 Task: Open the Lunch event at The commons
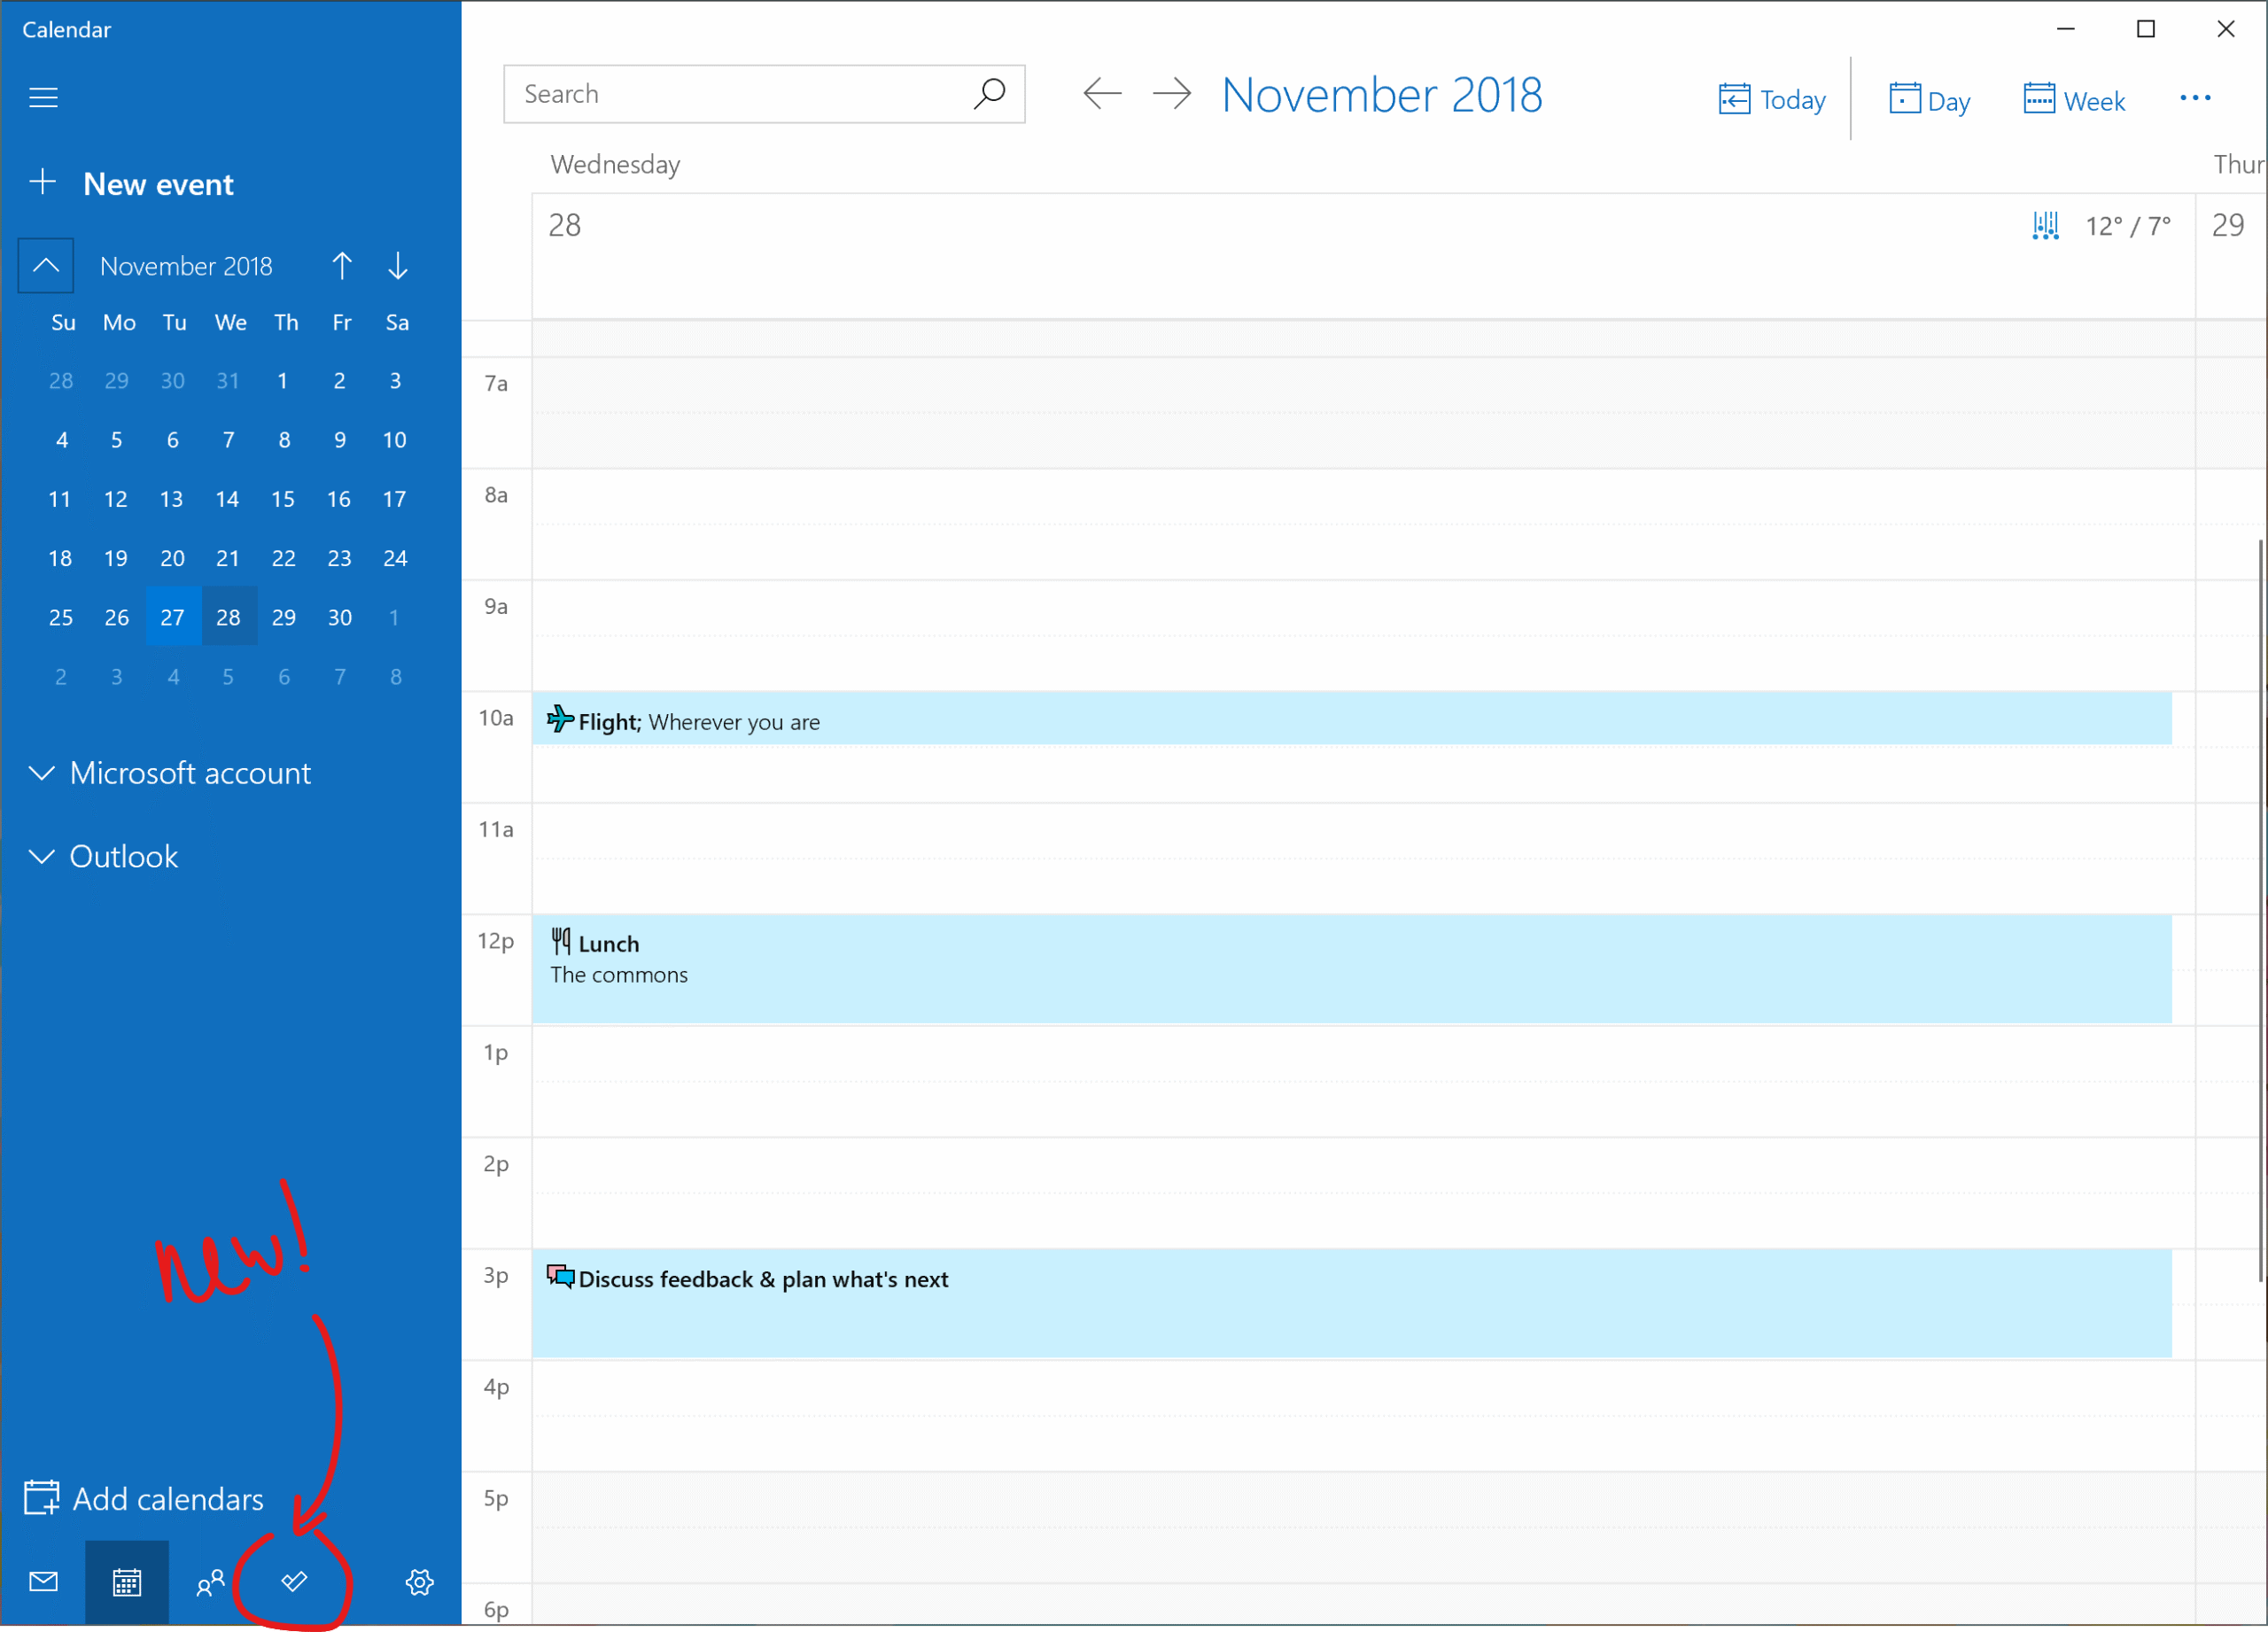(x=1352, y=969)
